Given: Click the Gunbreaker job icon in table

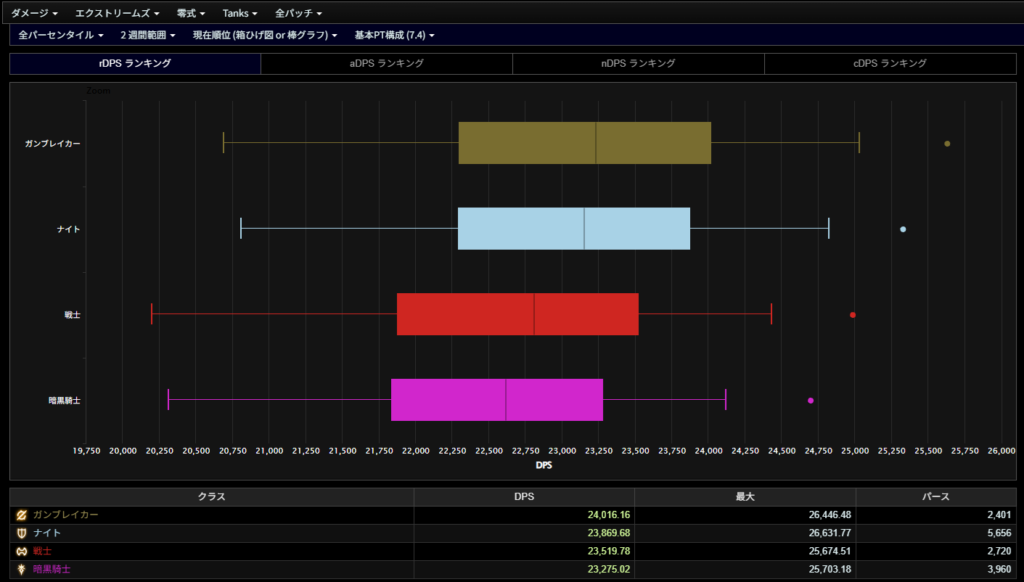Looking at the screenshot, I should (21, 515).
